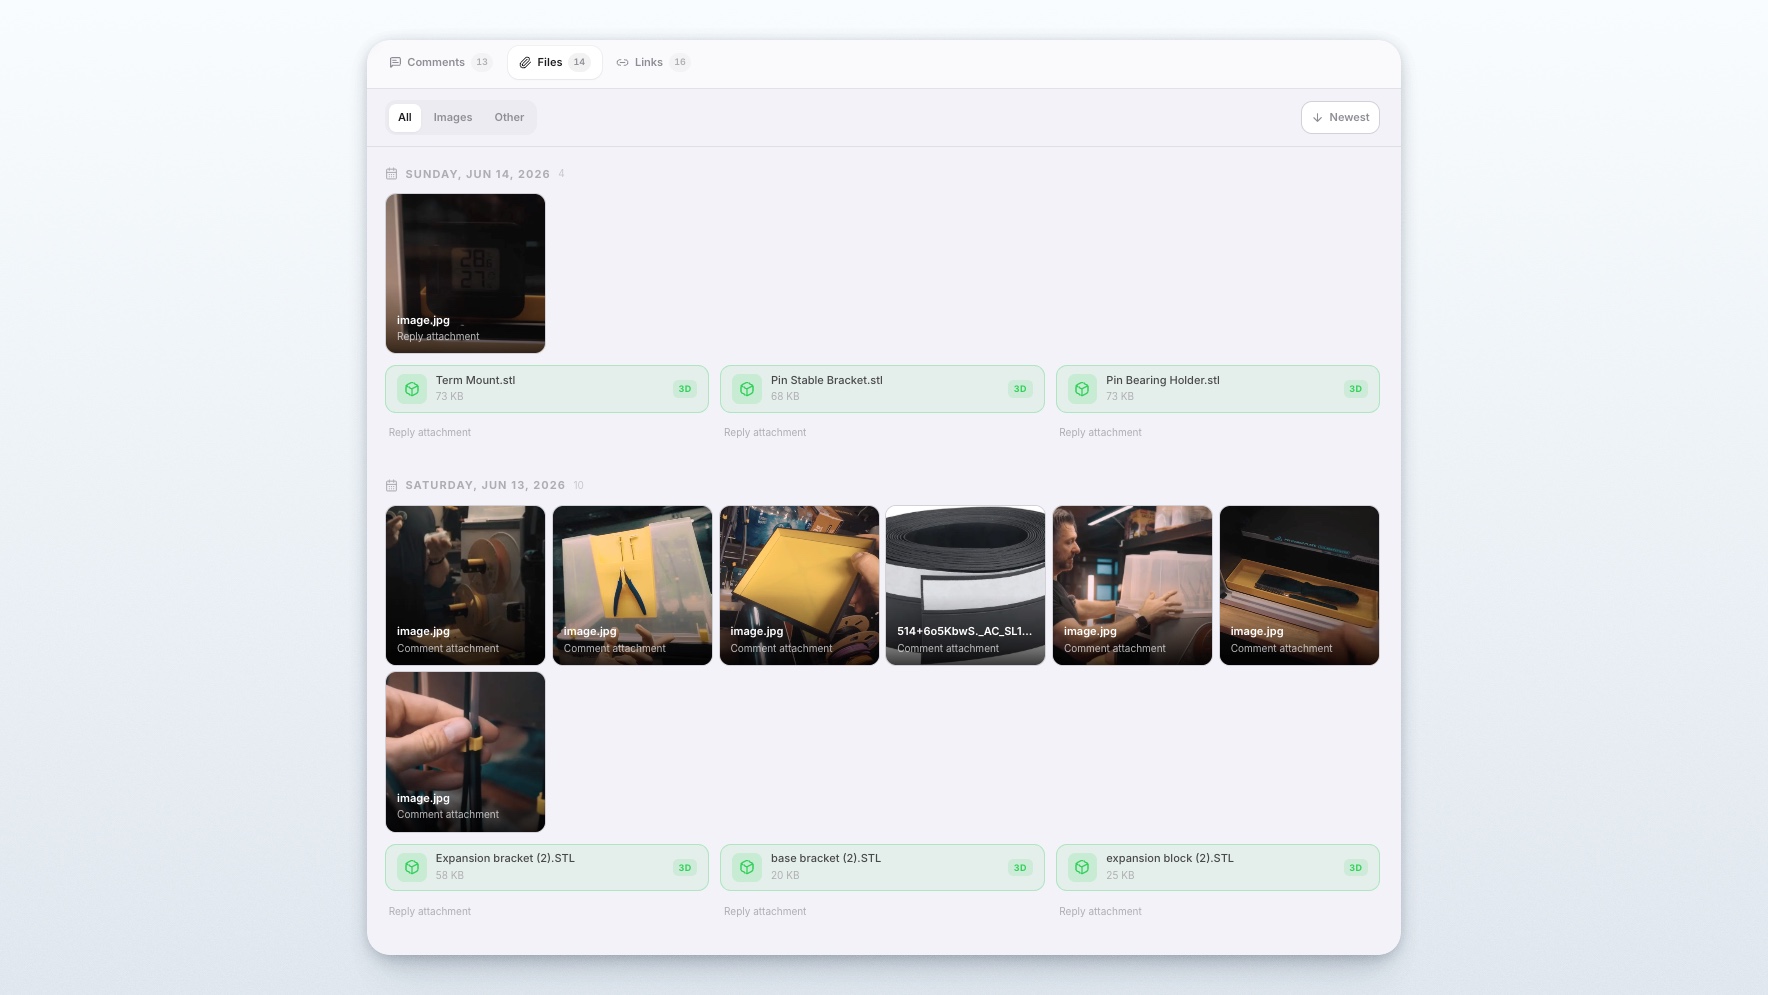Click the comment bubble icon in Comments tab
Viewport: 1768px width, 995px height.
point(395,62)
